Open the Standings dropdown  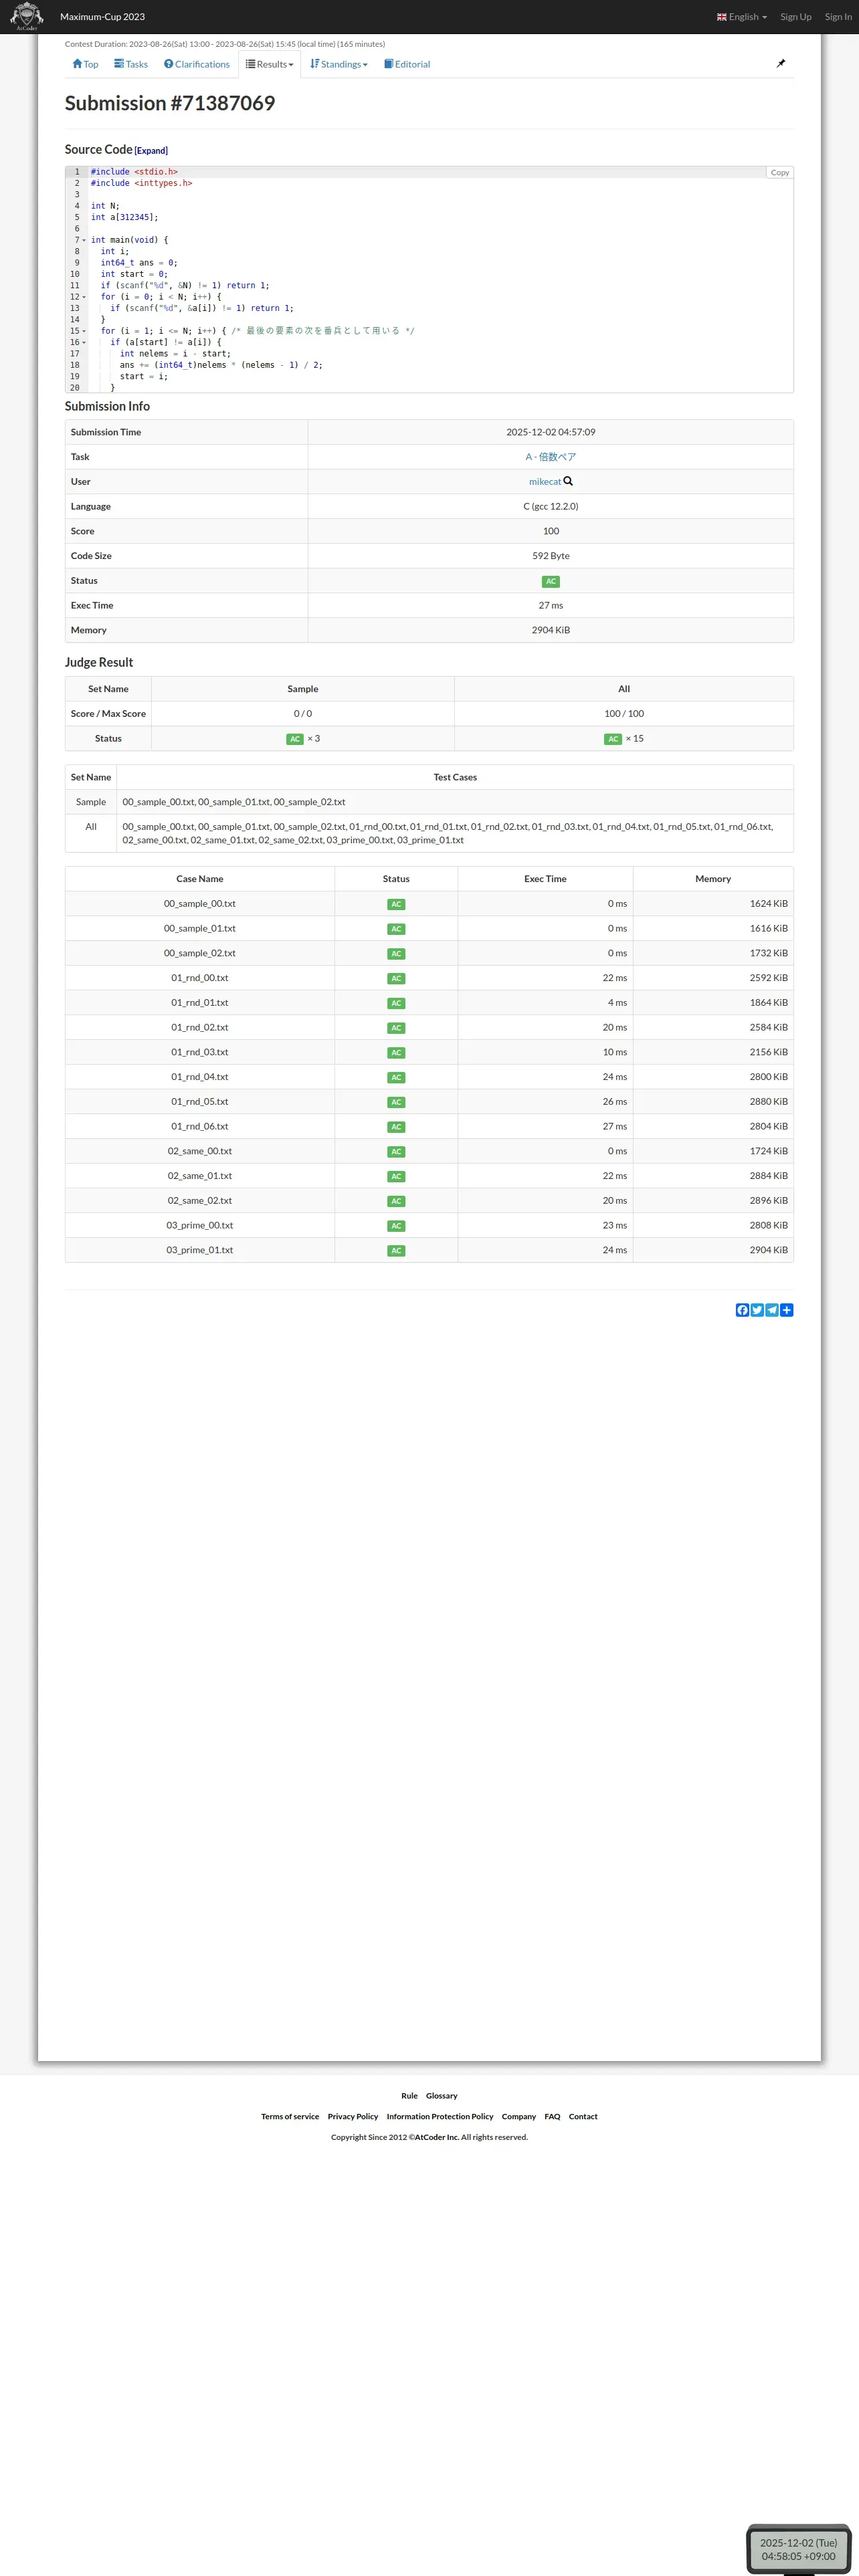pyautogui.click(x=339, y=64)
